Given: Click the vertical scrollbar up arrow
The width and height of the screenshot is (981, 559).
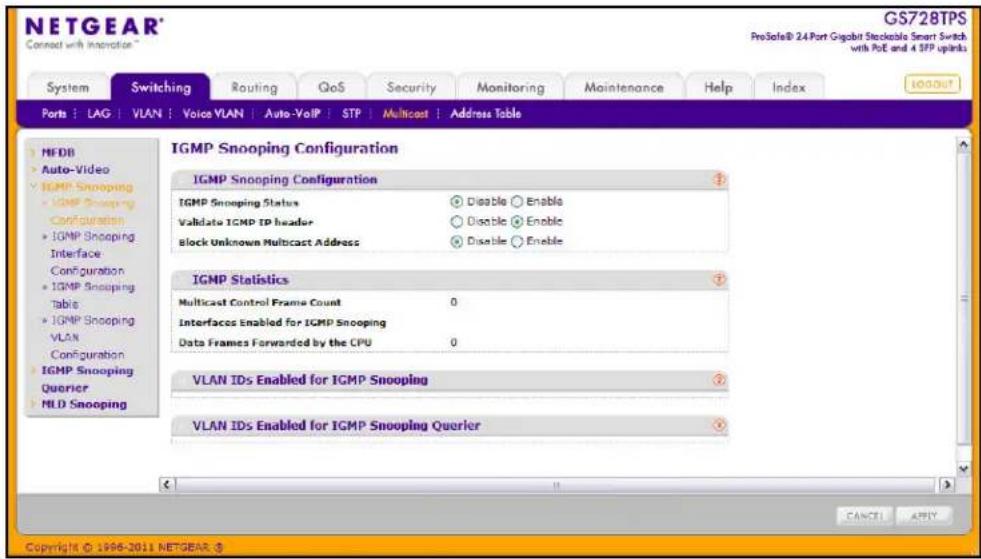Looking at the screenshot, I should coord(963,145).
